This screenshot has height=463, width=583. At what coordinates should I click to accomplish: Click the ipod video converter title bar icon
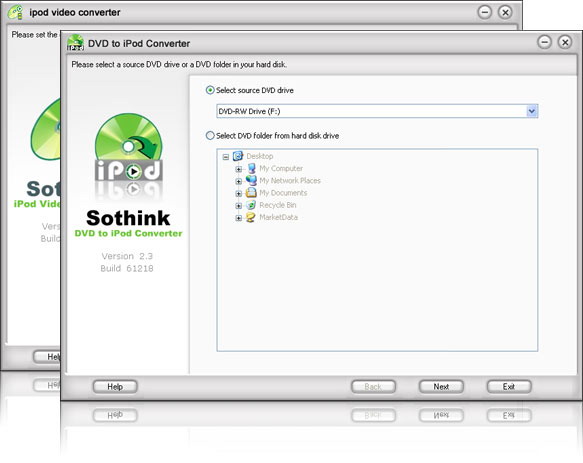coord(16,12)
